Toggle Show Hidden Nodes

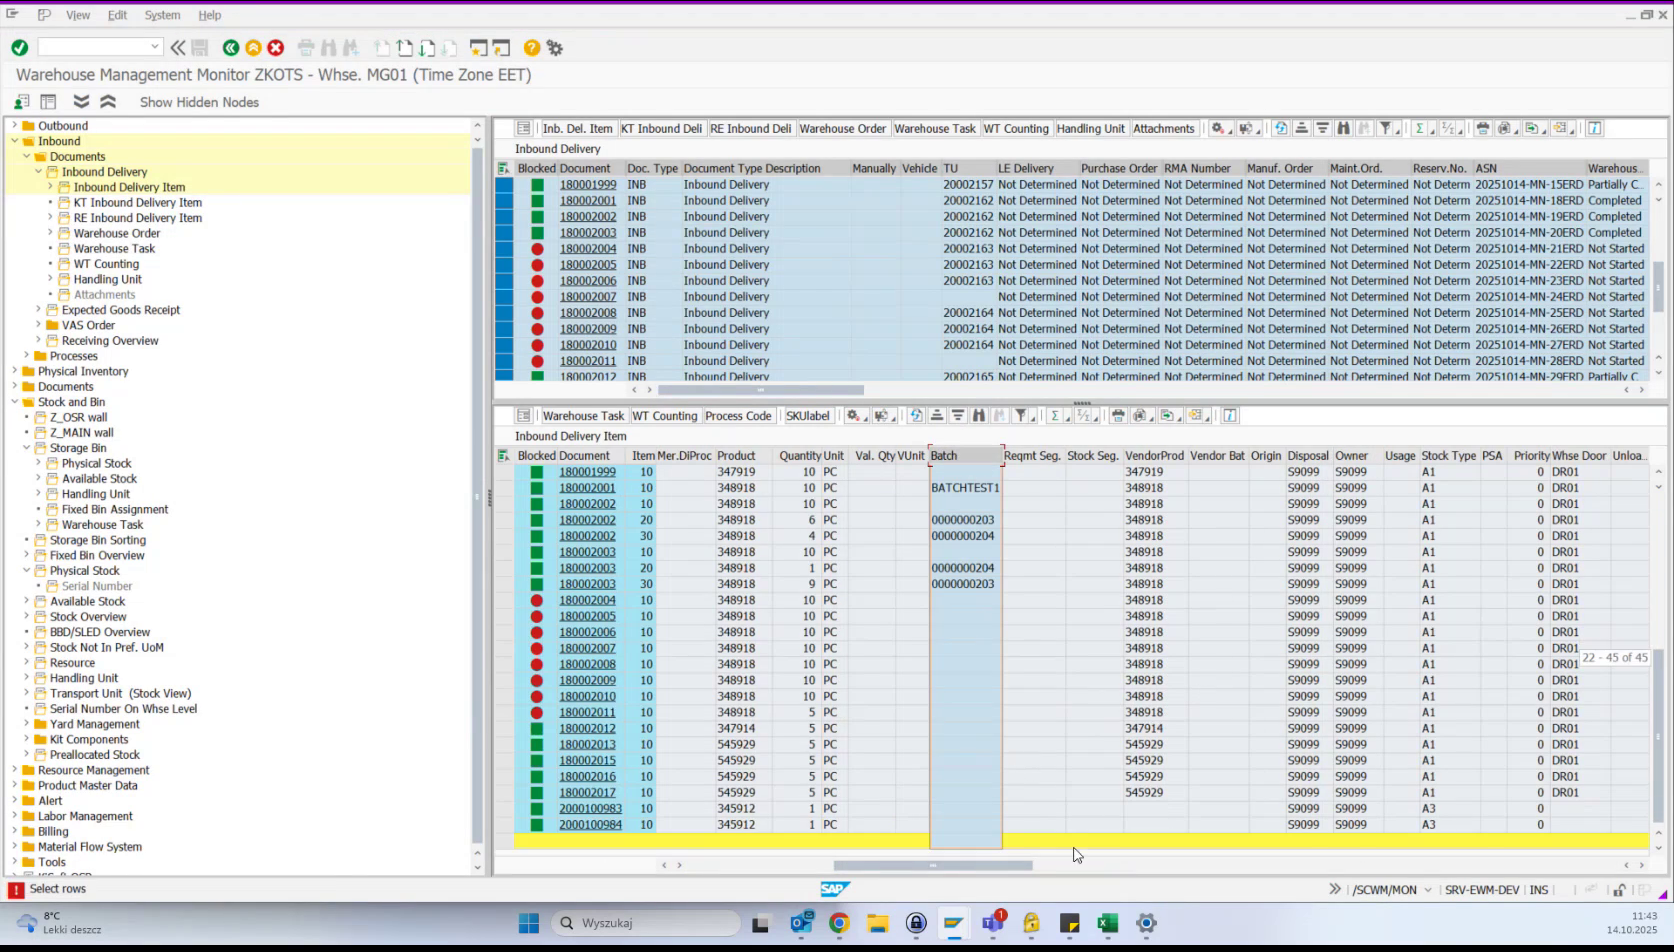(x=199, y=102)
